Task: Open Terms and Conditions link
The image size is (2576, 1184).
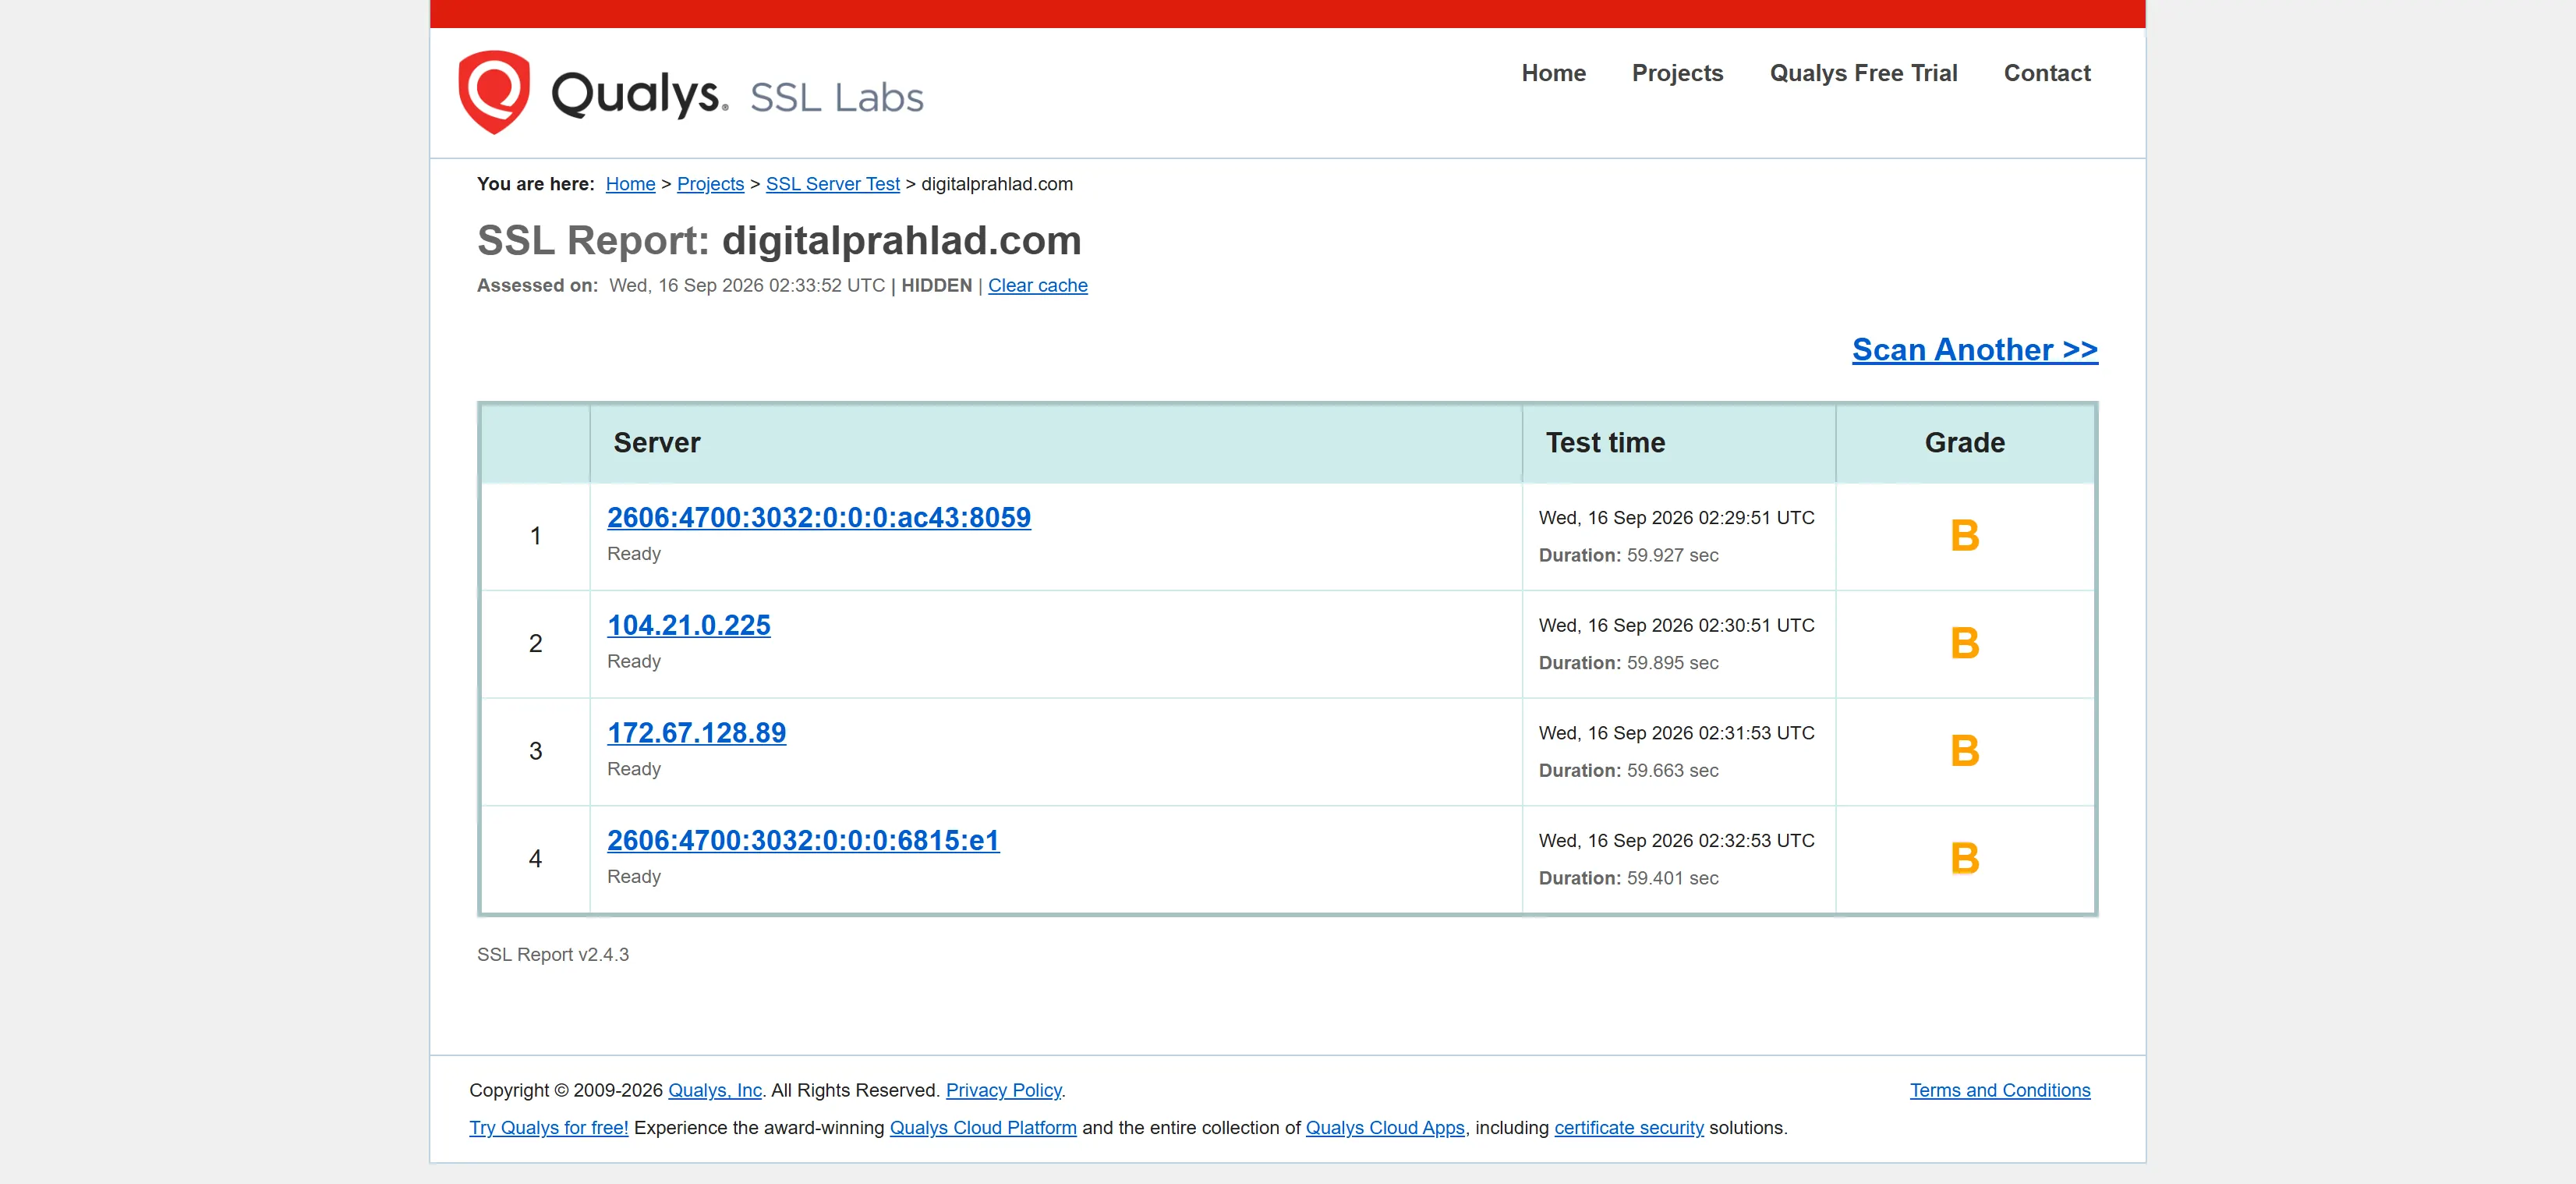Action: [1999, 1090]
